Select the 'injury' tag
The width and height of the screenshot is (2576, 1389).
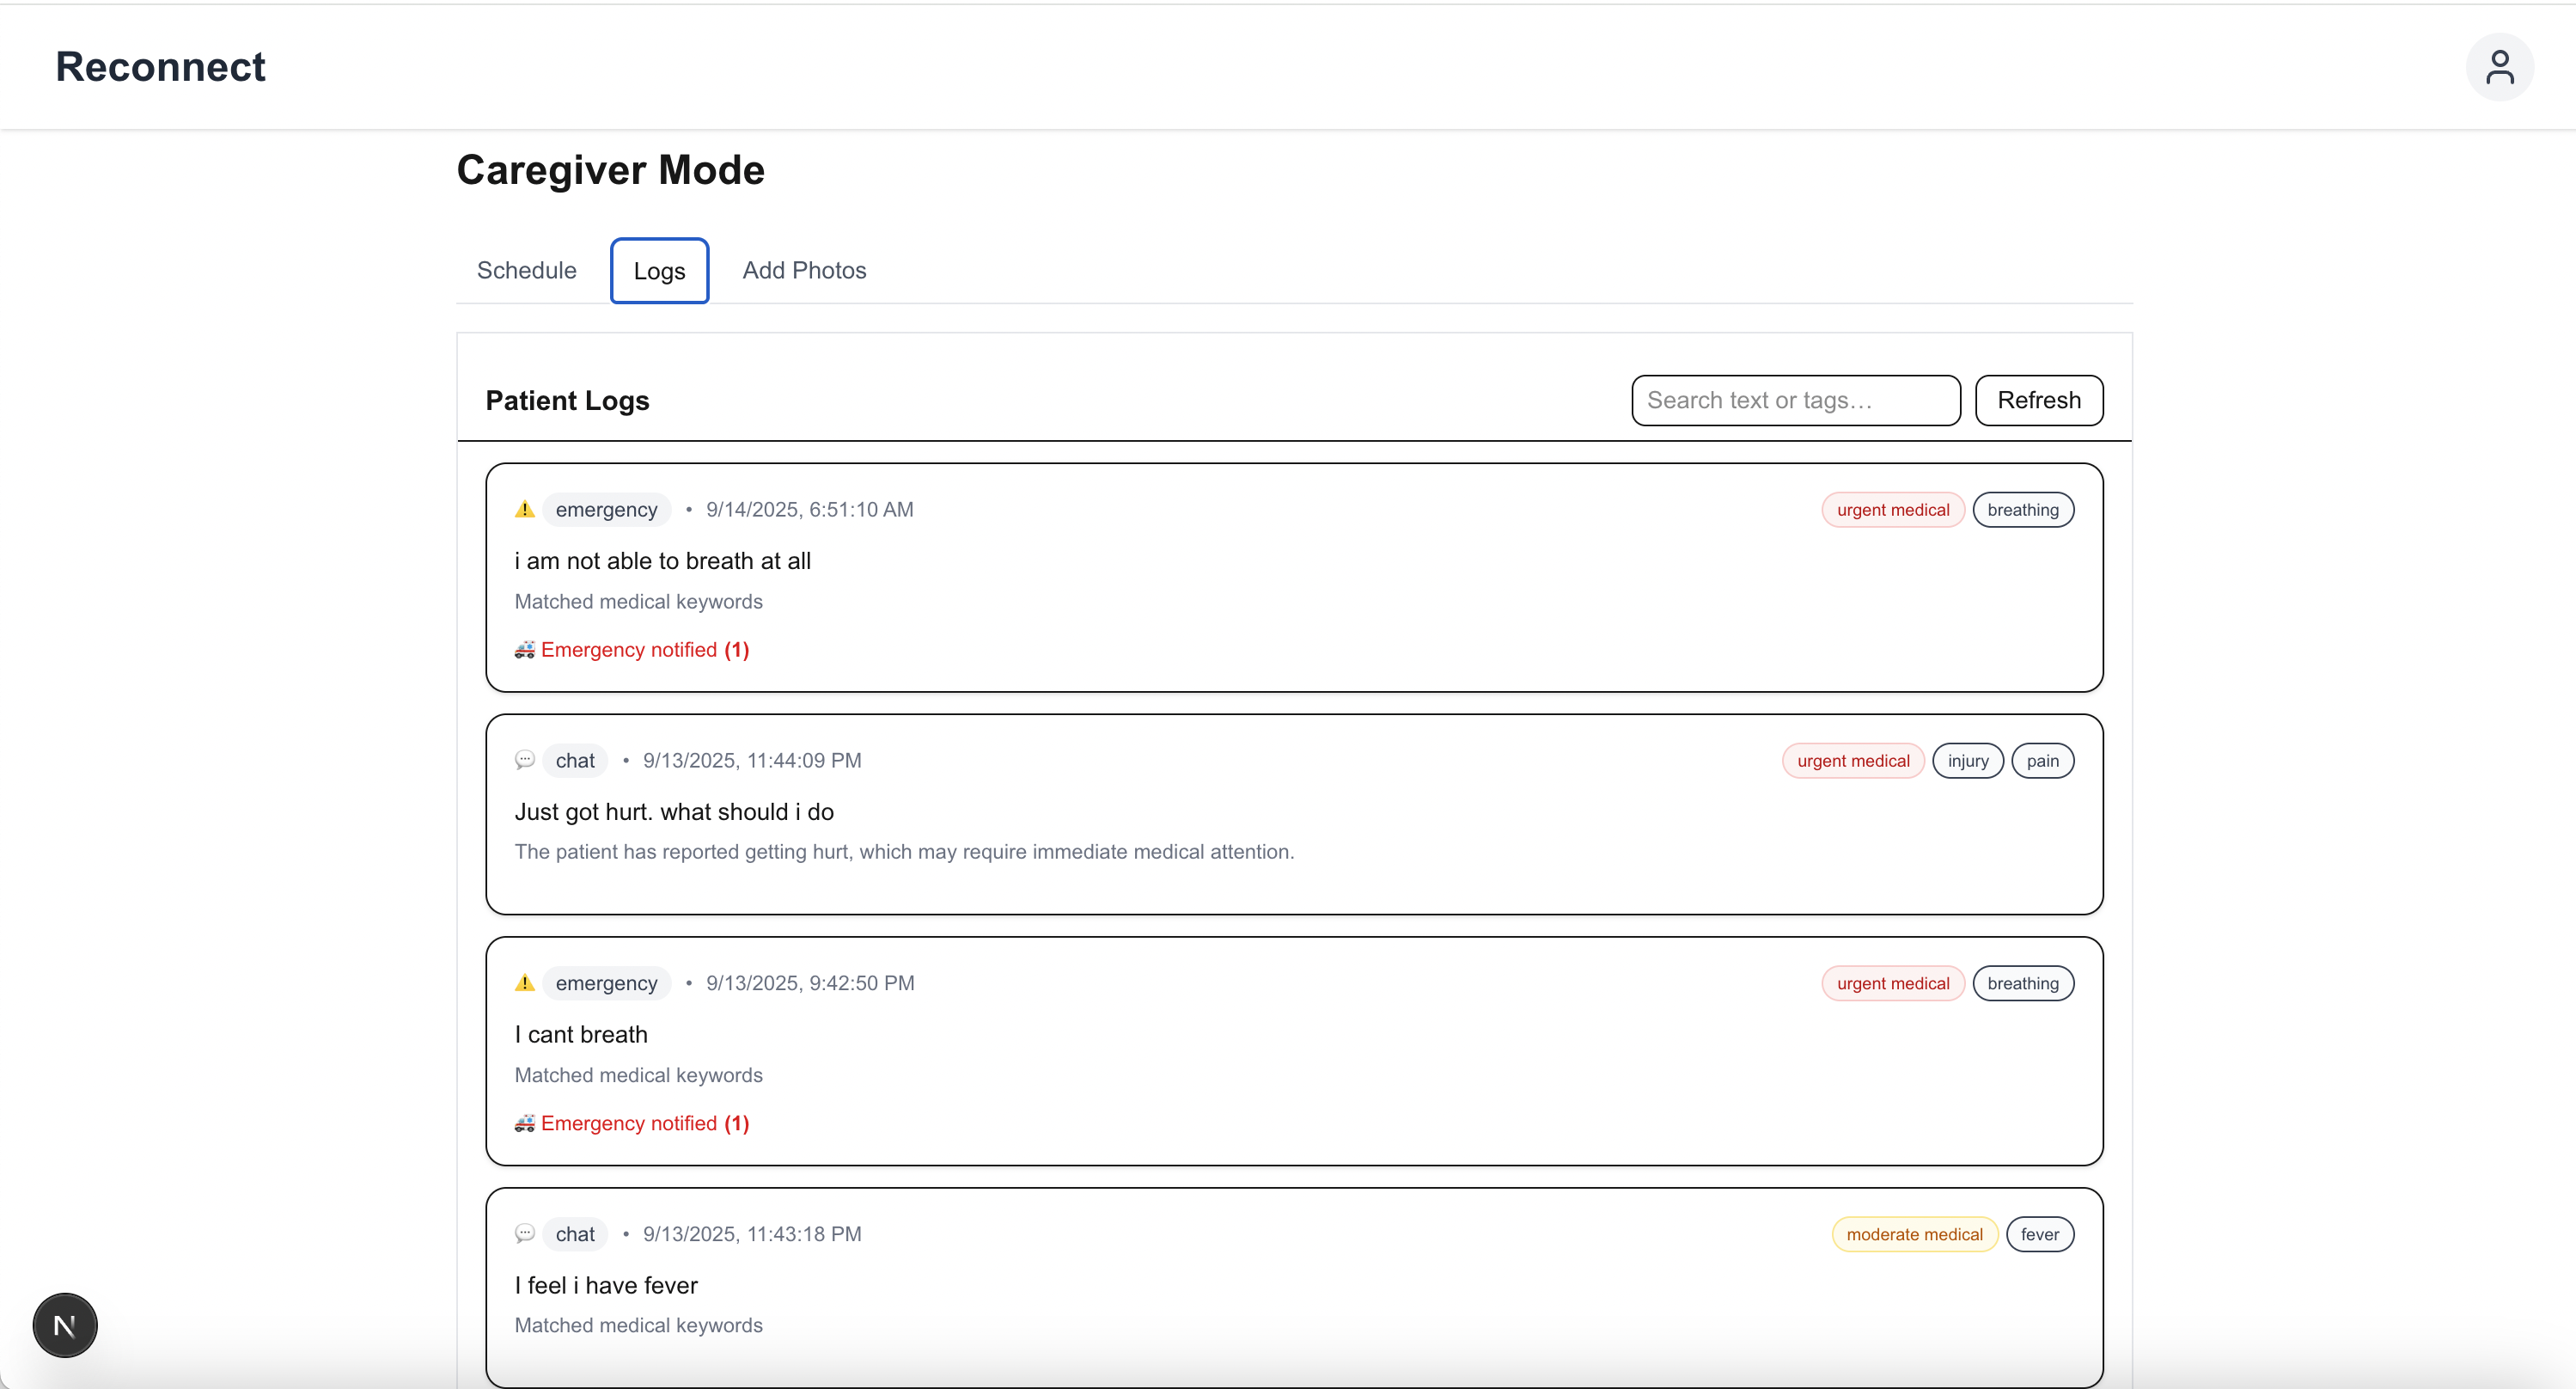coord(1967,761)
